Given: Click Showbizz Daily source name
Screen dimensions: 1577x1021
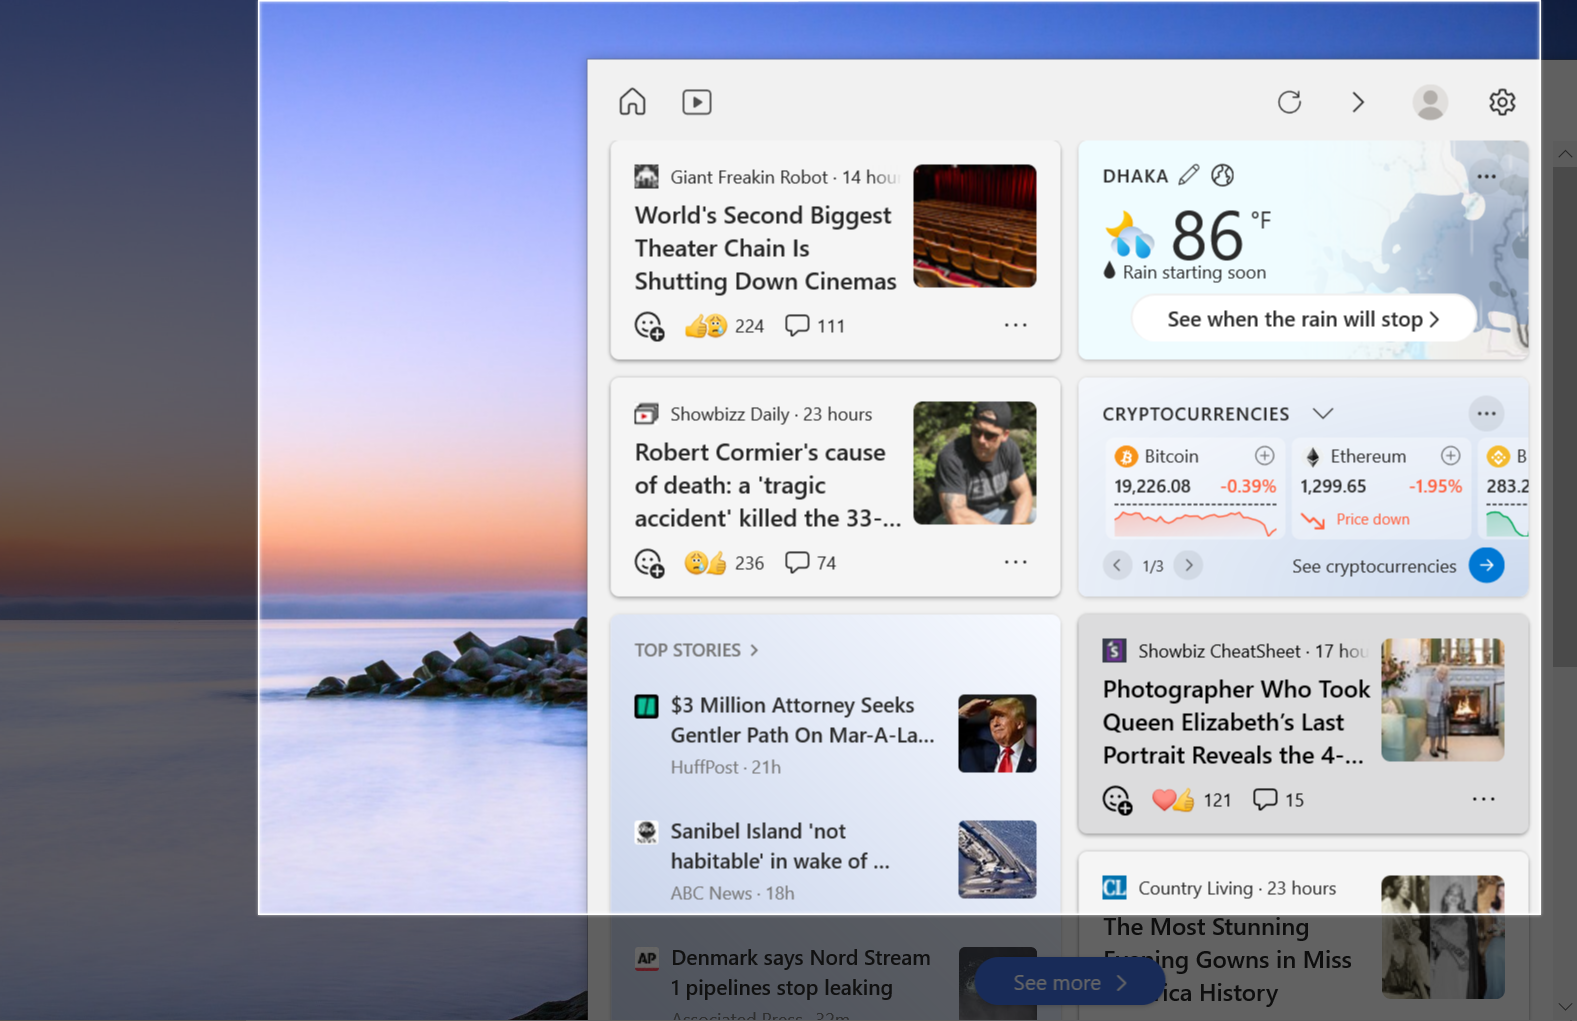Looking at the screenshot, I should (x=730, y=414).
